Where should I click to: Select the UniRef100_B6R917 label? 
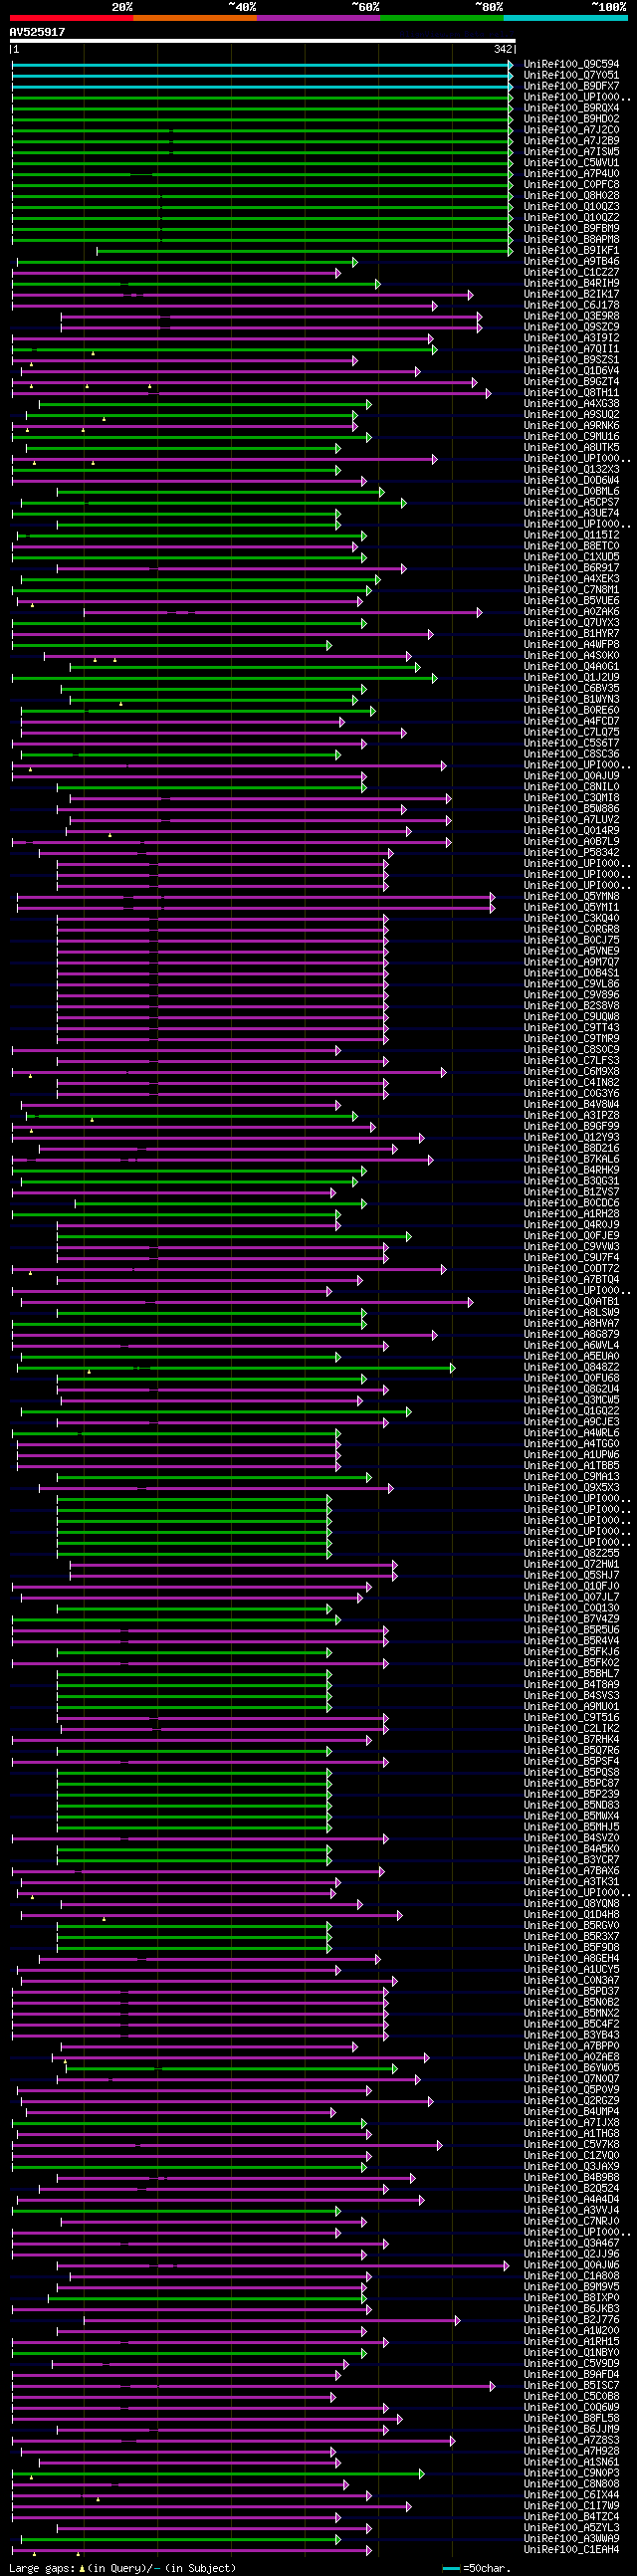pos(571,570)
